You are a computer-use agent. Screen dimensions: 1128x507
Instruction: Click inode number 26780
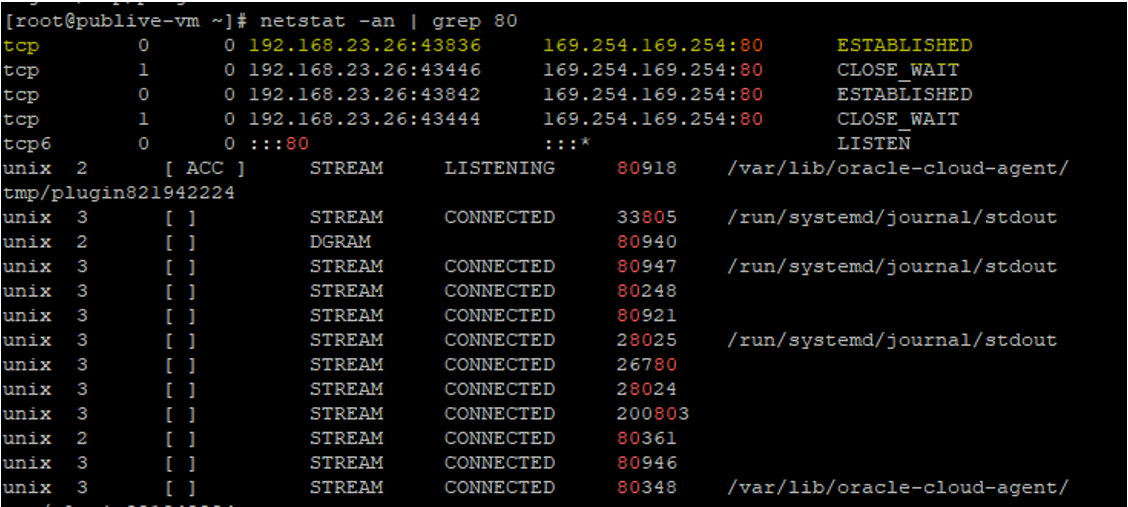click(646, 365)
